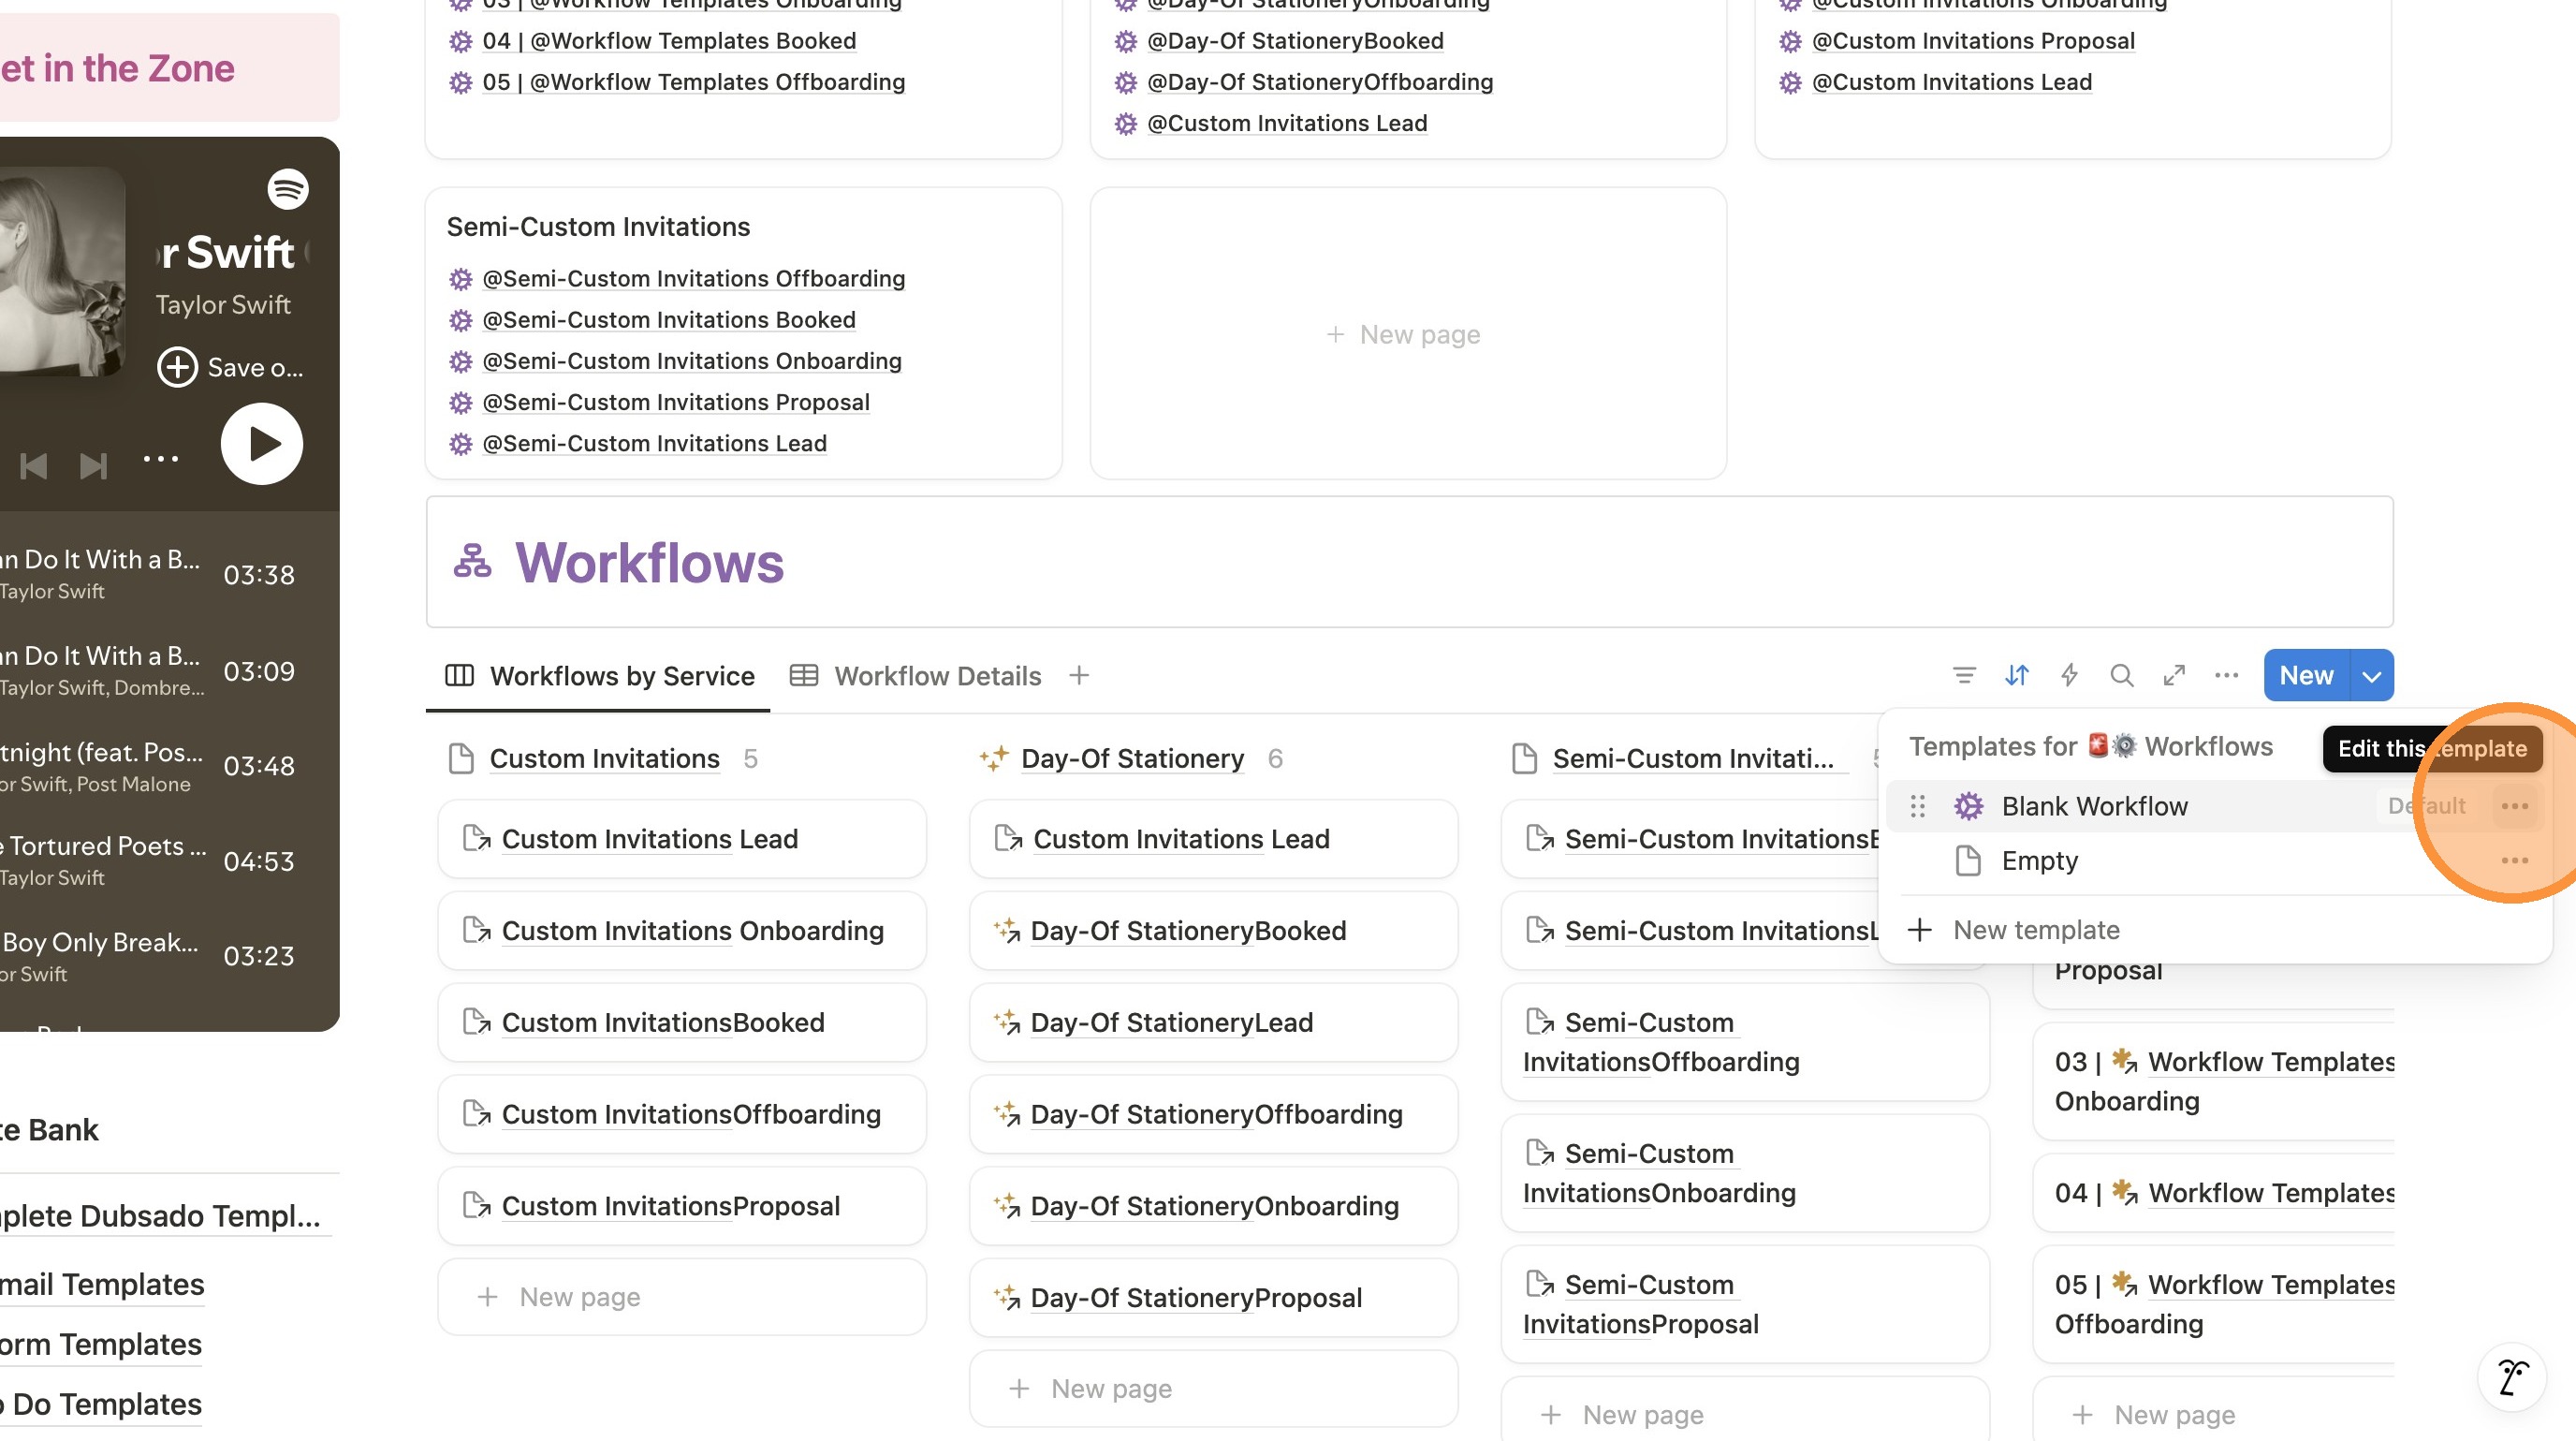Open Custom InvitationsBooked card
The width and height of the screenshot is (2576, 1441).
682,1022
